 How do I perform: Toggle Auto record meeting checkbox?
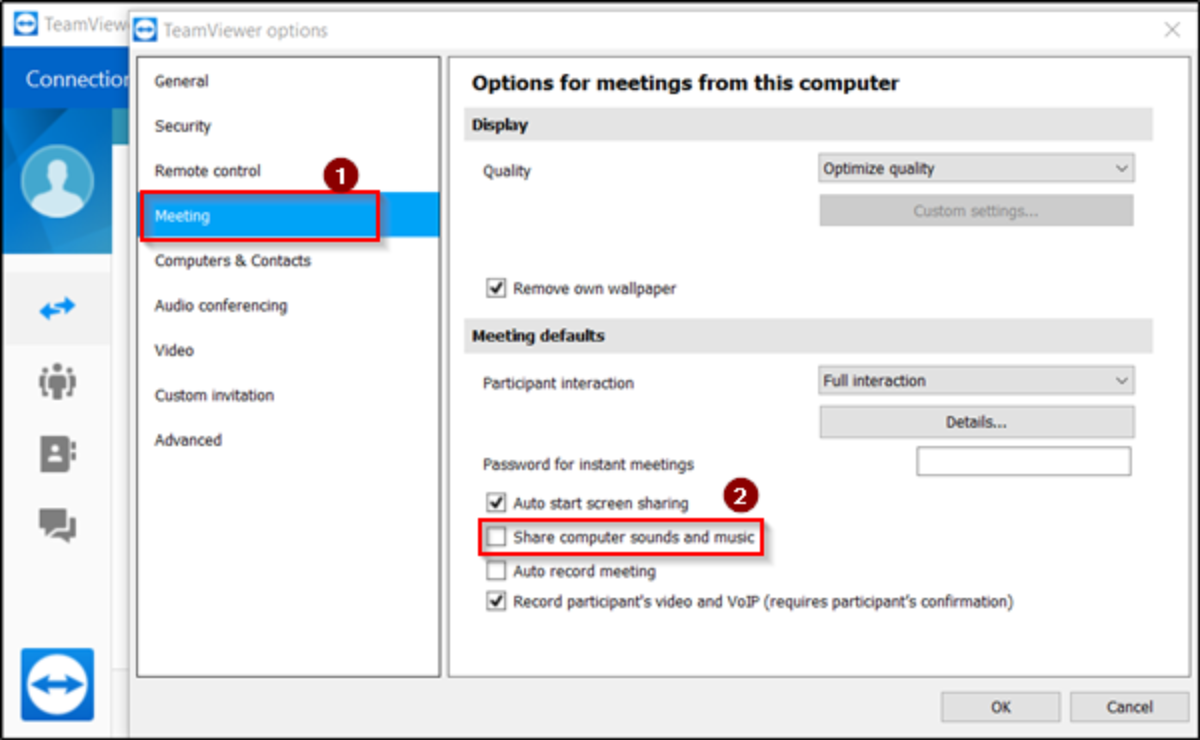(x=496, y=571)
